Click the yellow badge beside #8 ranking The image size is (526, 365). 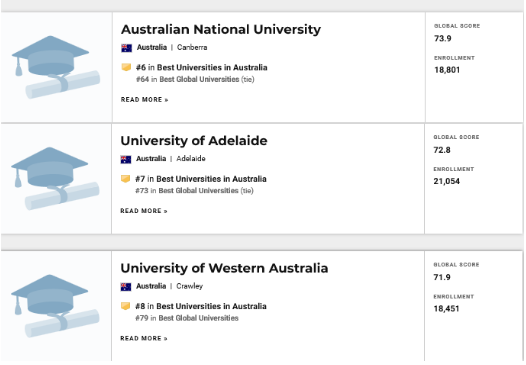click(x=125, y=306)
